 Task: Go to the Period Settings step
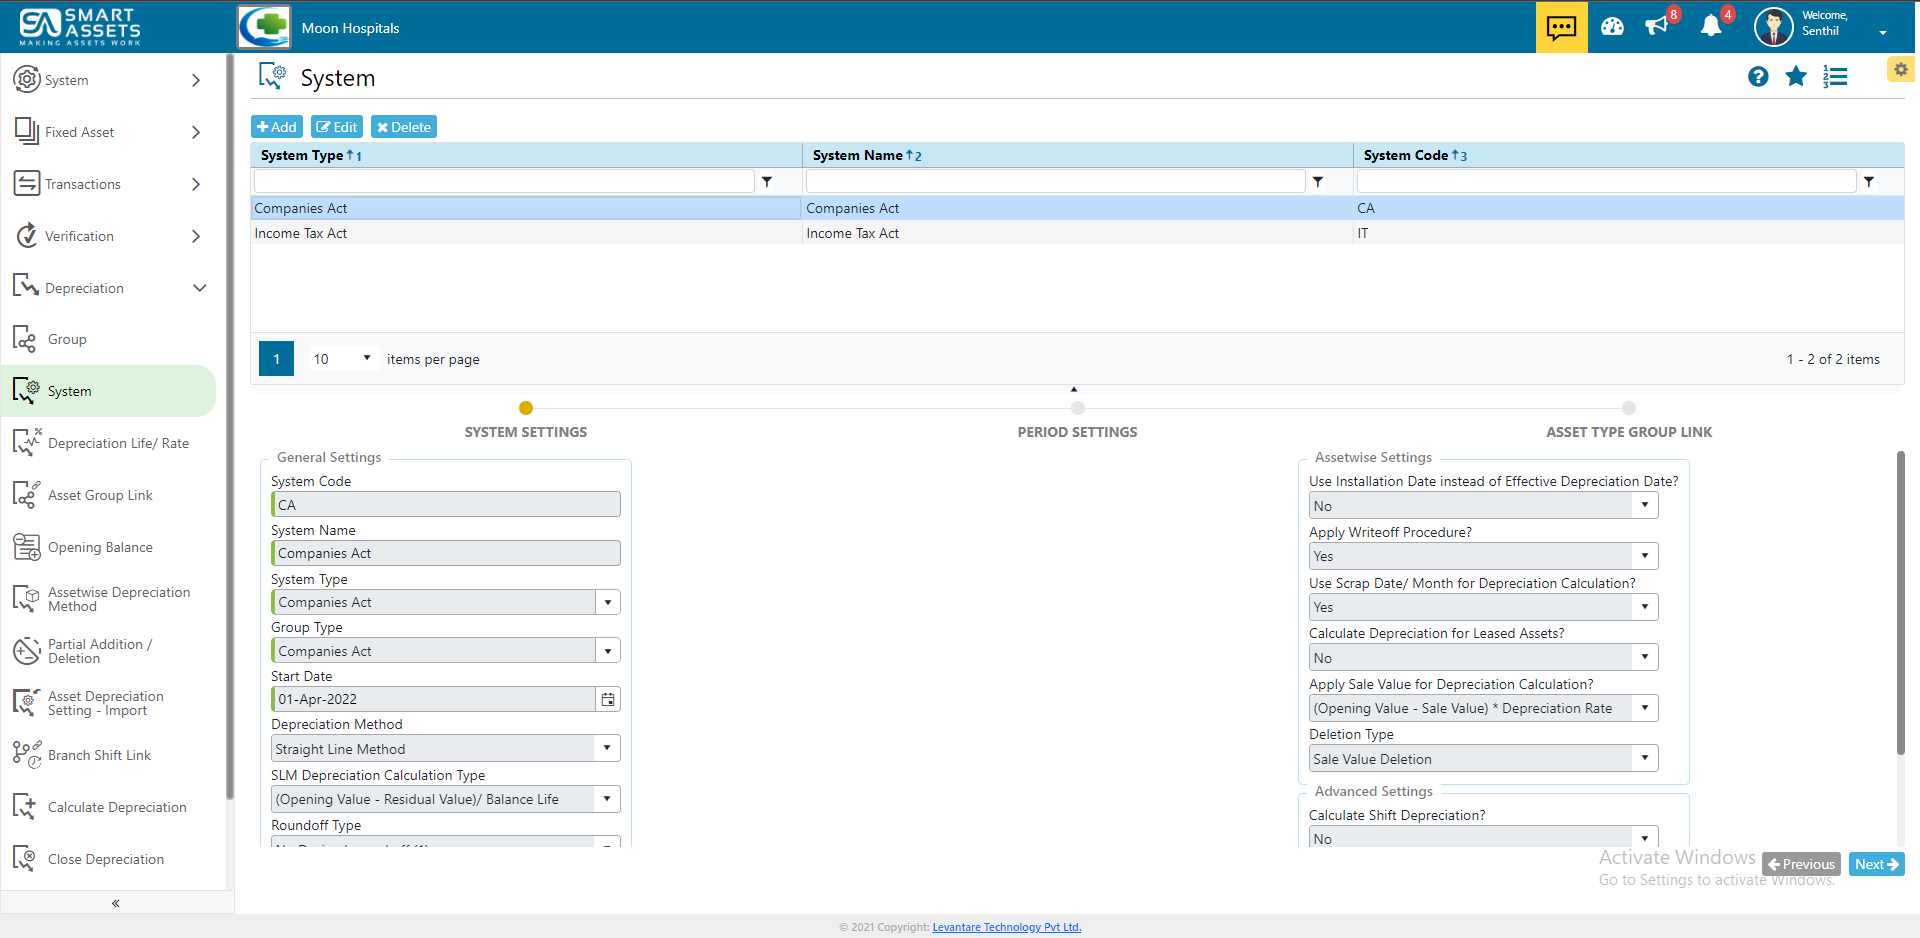click(x=1077, y=408)
